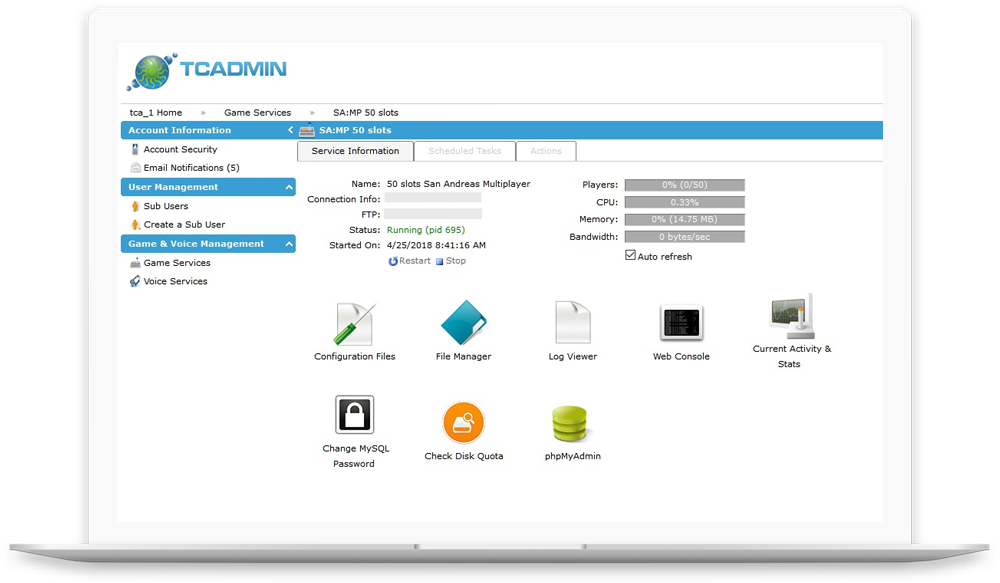Click the File Manager label text
The height and width of the screenshot is (583, 1000).
(464, 357)
